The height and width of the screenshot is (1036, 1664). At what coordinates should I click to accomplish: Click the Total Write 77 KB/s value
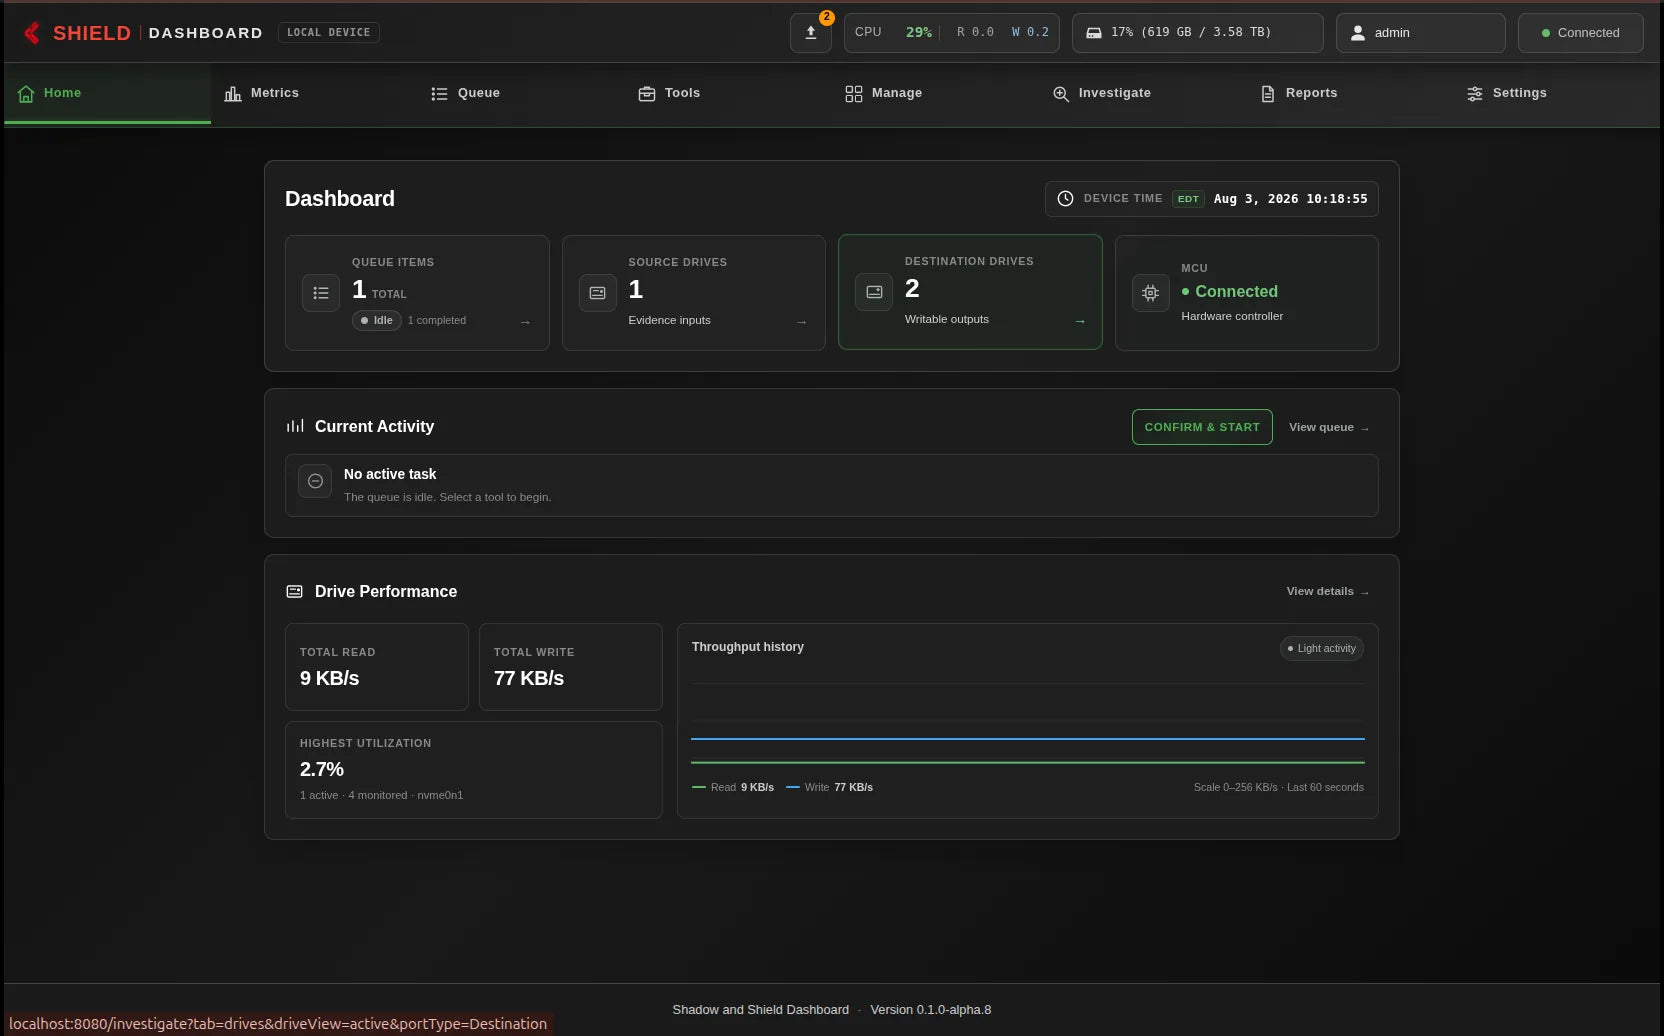[528, 678]
